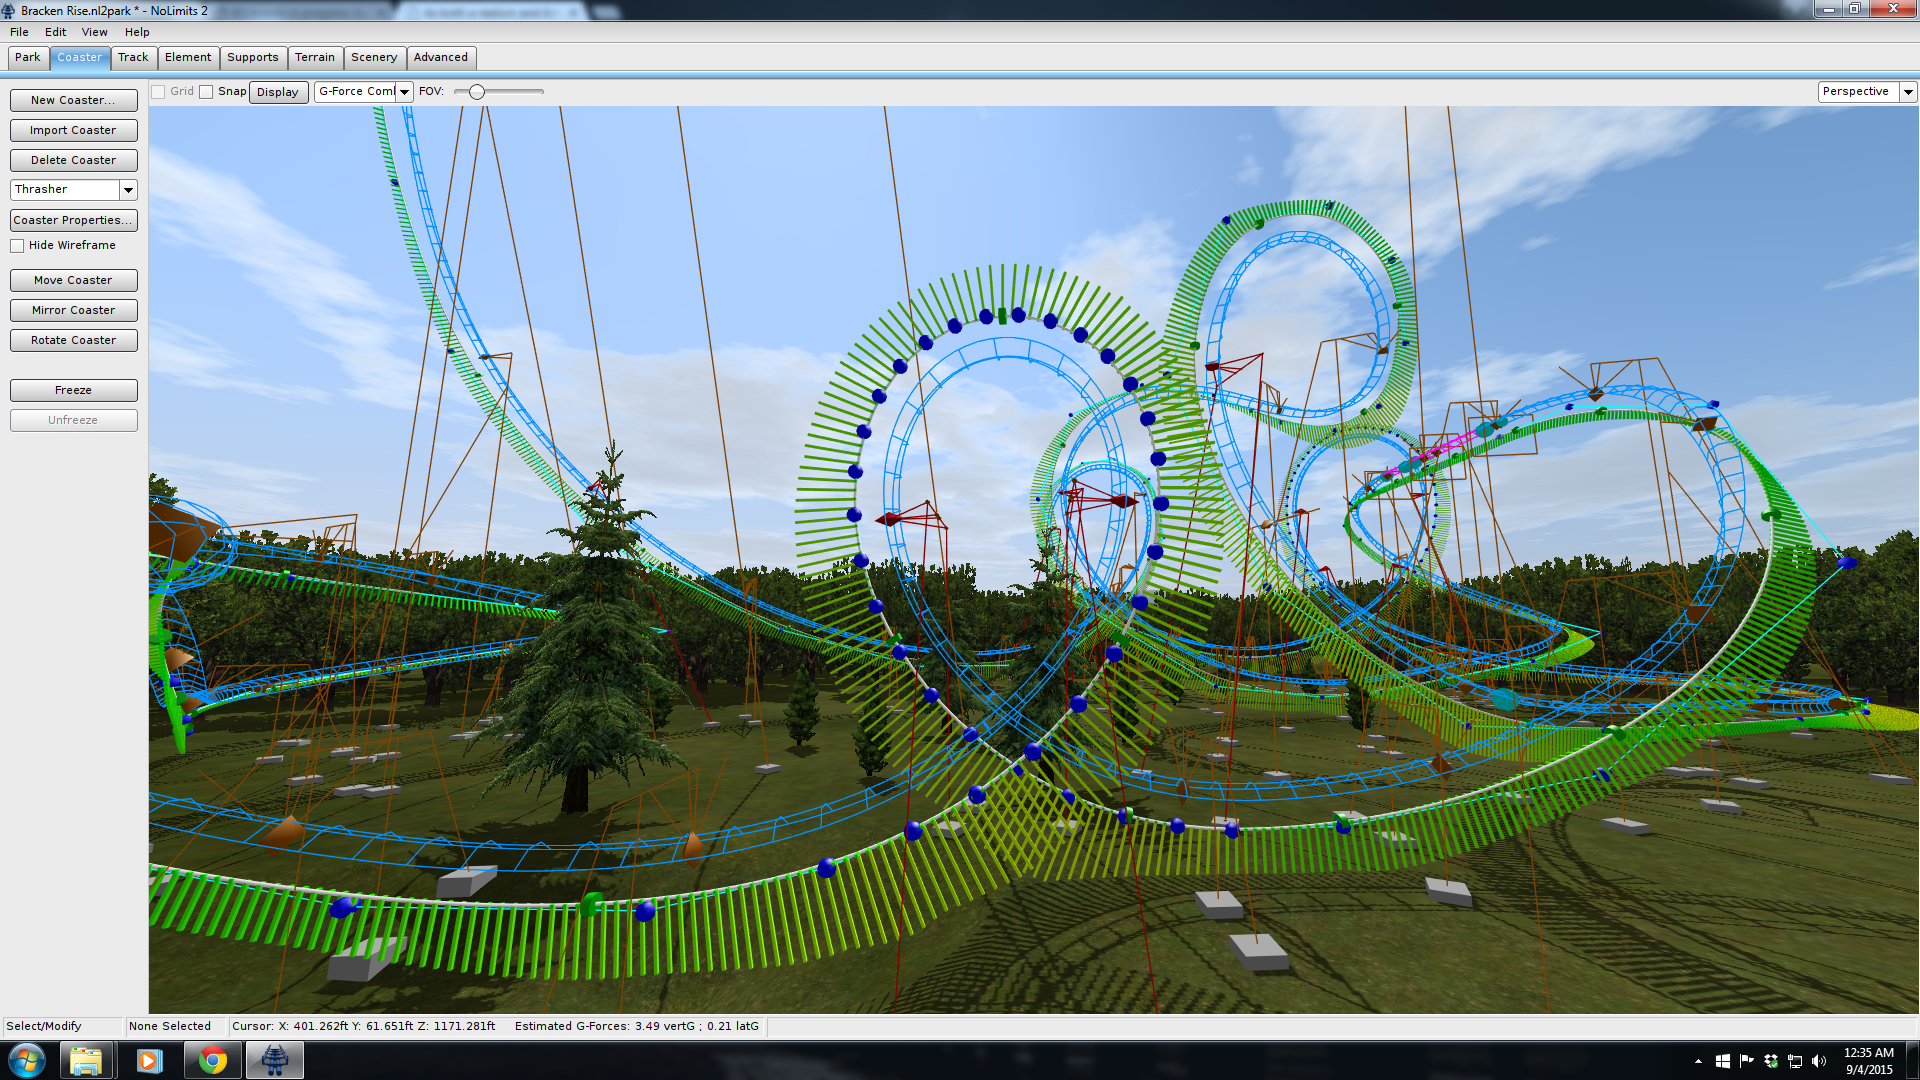This screenshot has height=1080, width=1920.
Task: Click the Mirror Coaster button
Action: (73, 311)
